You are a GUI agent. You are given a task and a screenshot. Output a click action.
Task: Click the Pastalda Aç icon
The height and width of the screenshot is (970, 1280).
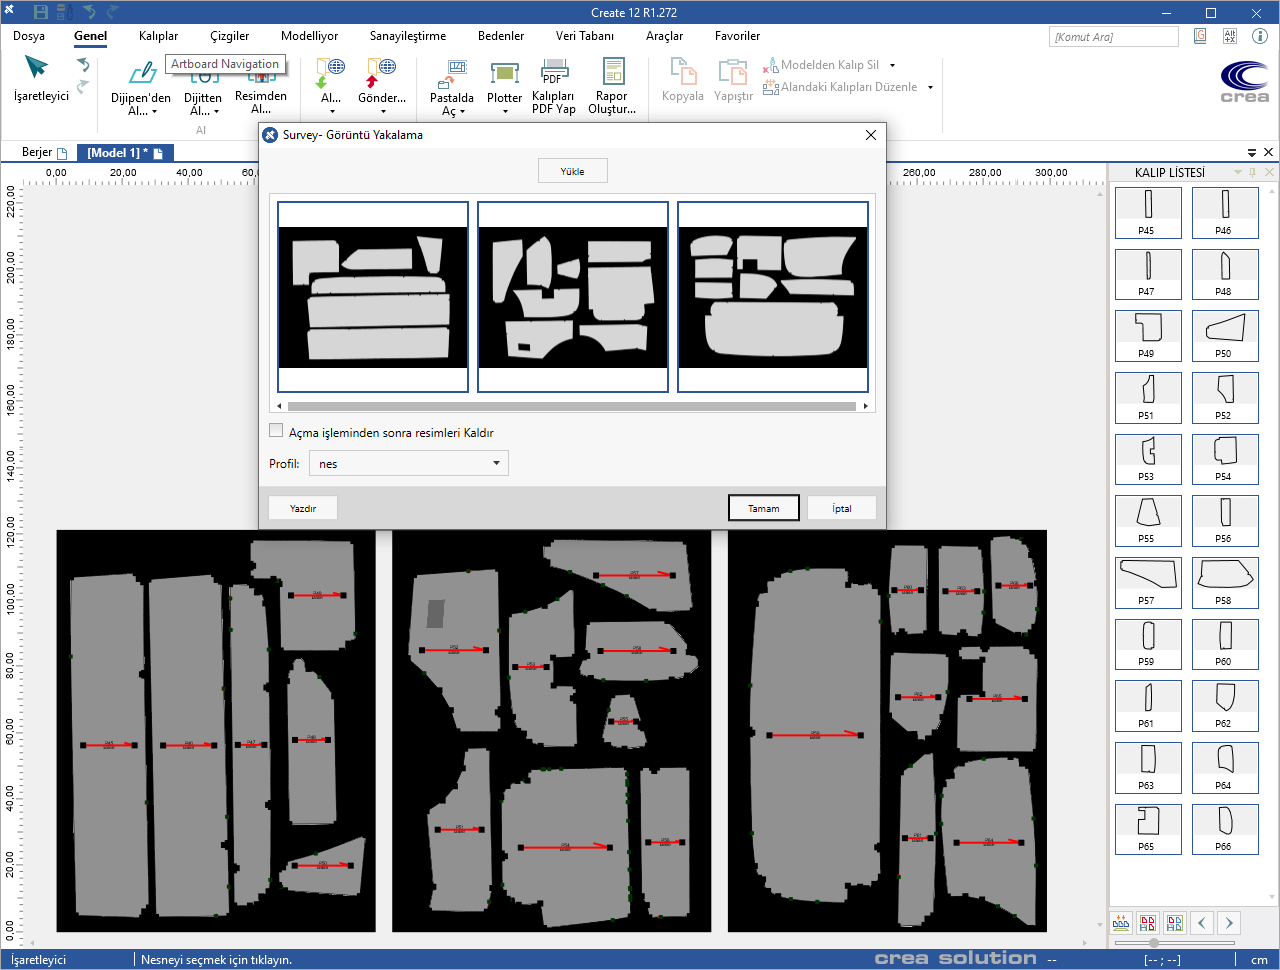(x=452, y=74)
